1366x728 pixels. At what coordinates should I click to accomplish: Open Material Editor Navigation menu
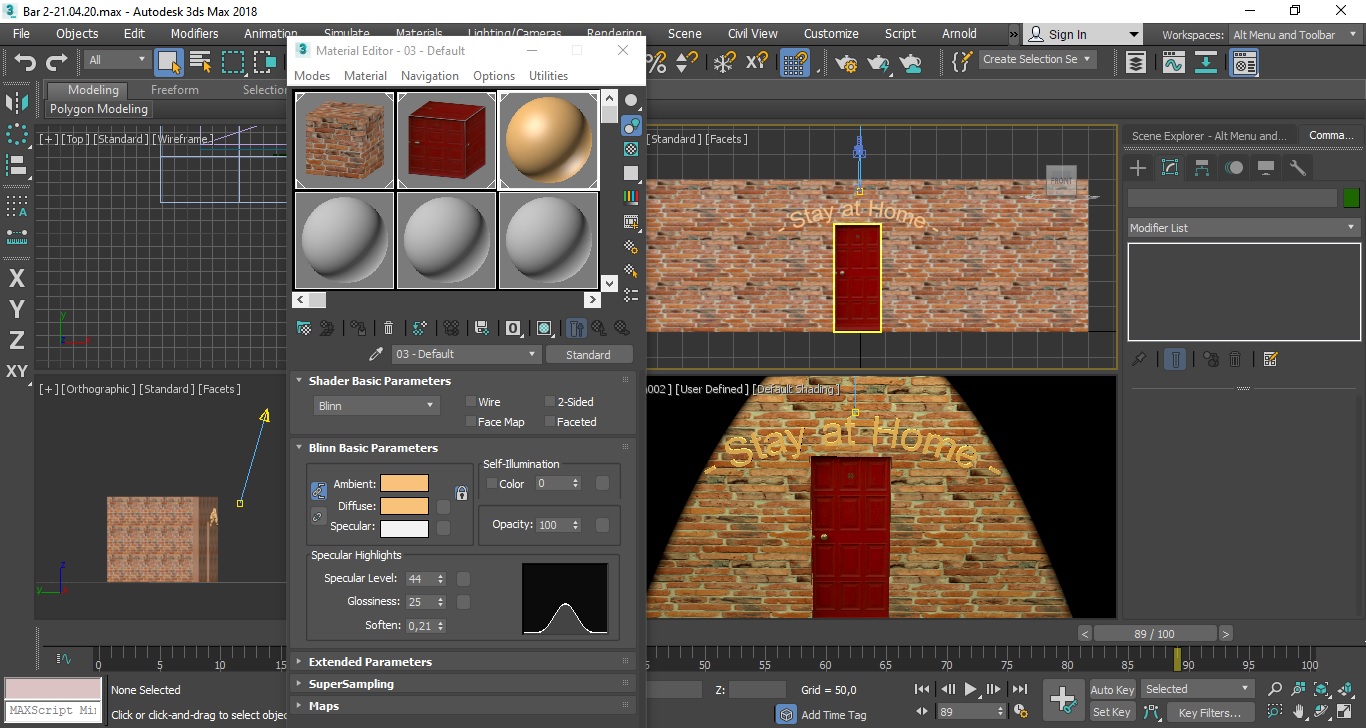[429, 76]
